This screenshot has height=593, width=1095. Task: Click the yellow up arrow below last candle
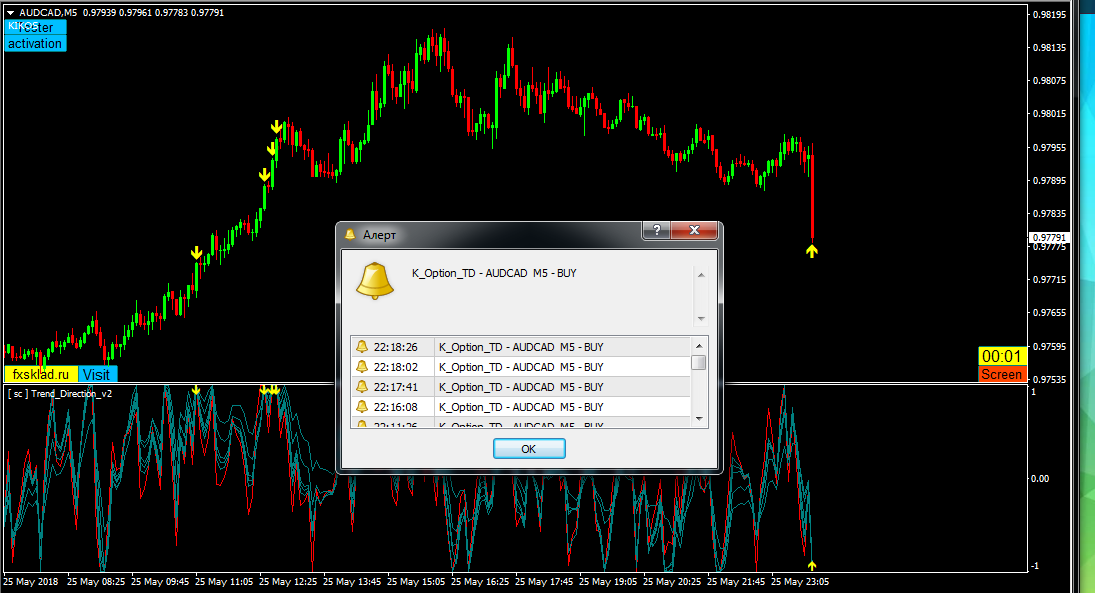(x=812, y=251)
